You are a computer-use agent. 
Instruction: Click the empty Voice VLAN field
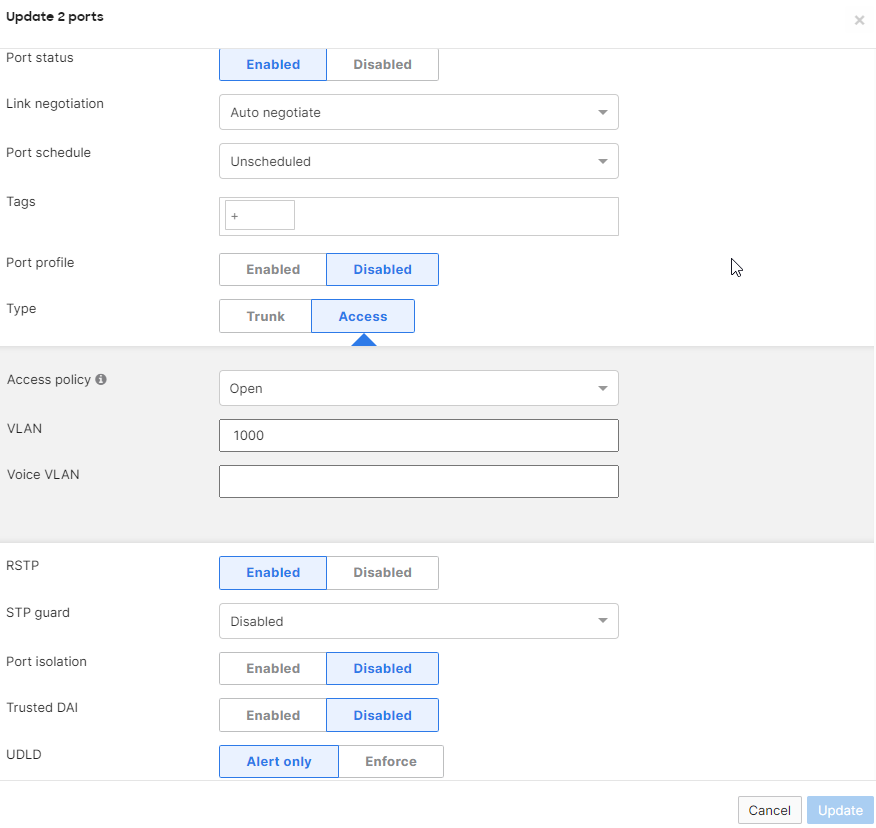418,481
